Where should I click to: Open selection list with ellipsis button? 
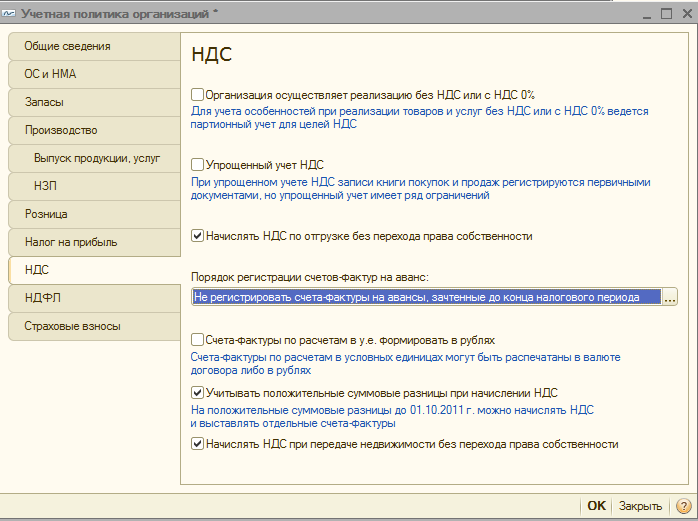(x=670, y=297)
